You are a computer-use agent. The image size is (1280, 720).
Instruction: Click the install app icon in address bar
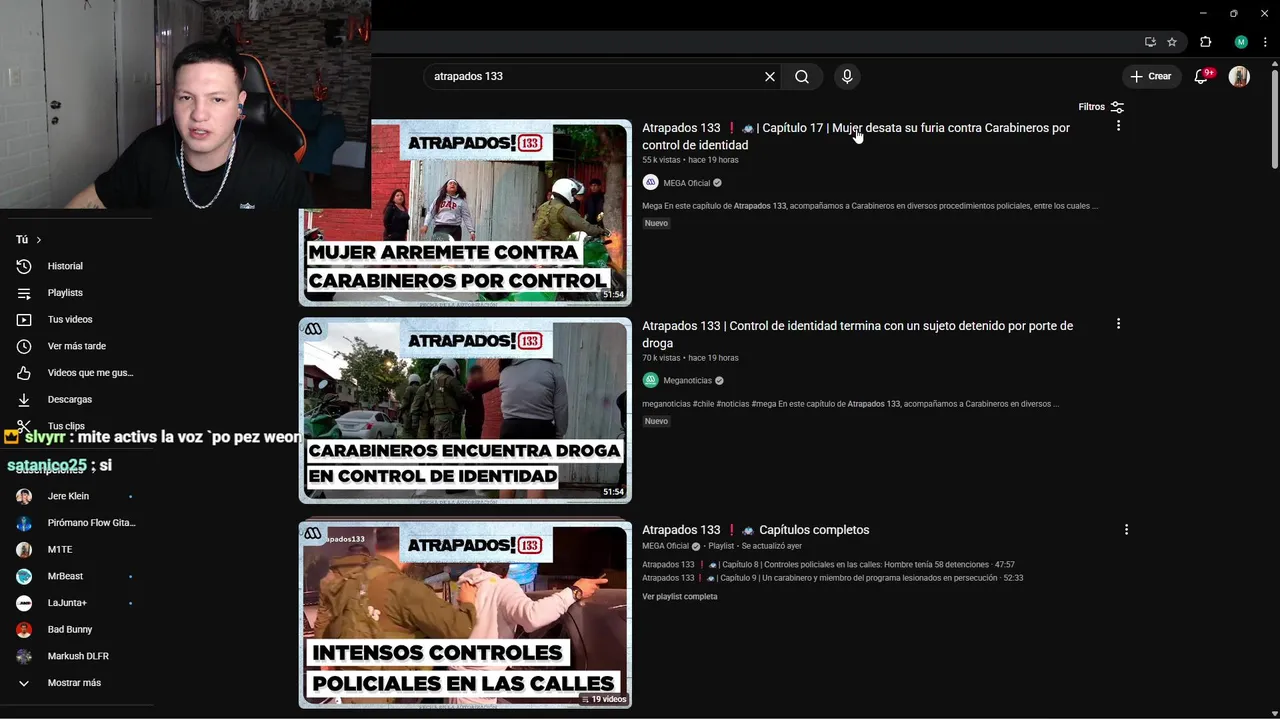coord(1150,42)
